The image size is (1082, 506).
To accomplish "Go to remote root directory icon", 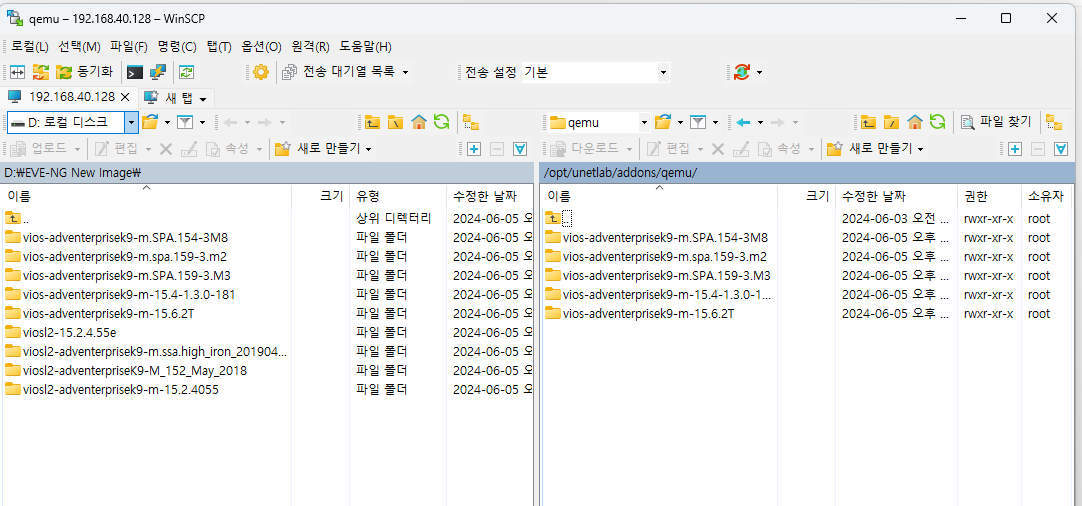I will [x=892, y=123].
